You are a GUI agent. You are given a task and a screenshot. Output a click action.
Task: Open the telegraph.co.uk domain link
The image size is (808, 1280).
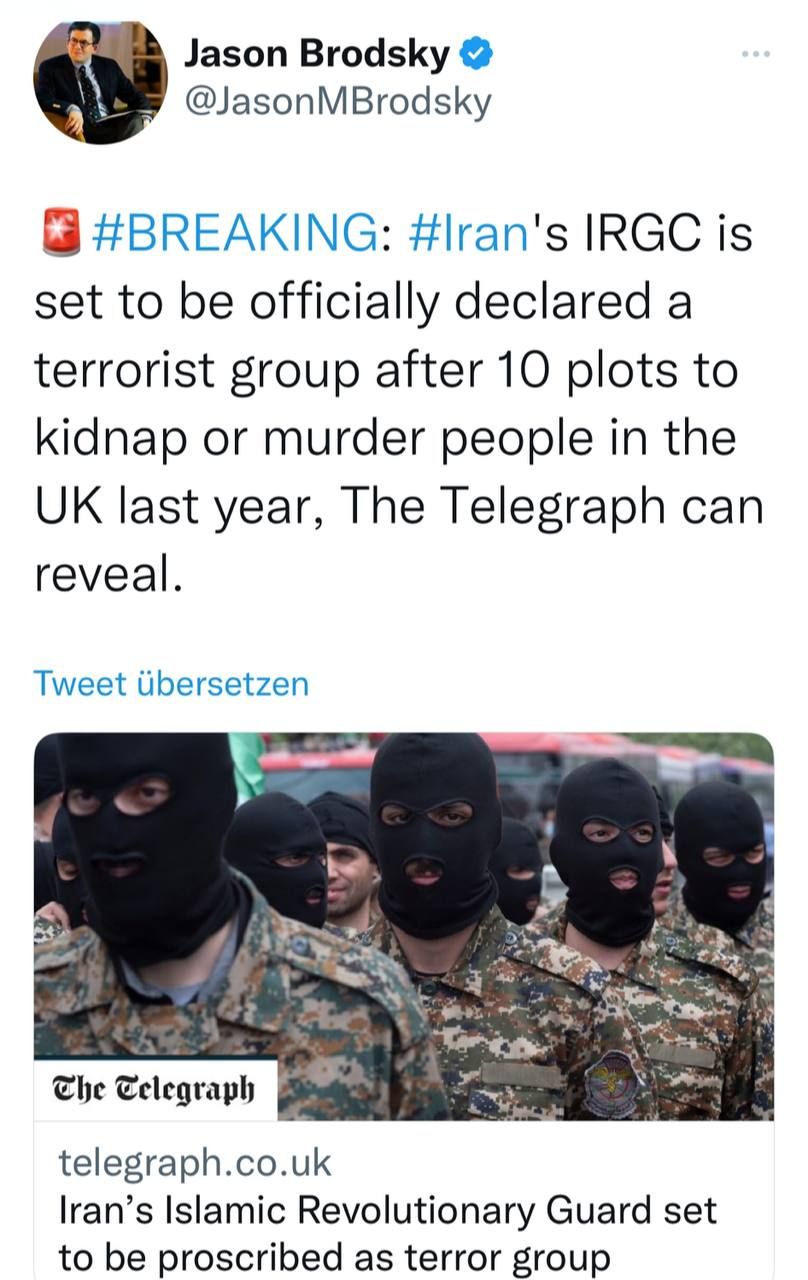pos(194,1163)
